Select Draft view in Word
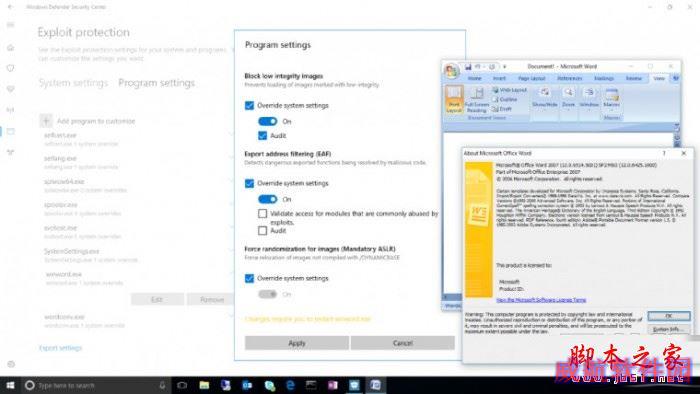The width and height of the screenshot is (700, 394). point(502,108)
